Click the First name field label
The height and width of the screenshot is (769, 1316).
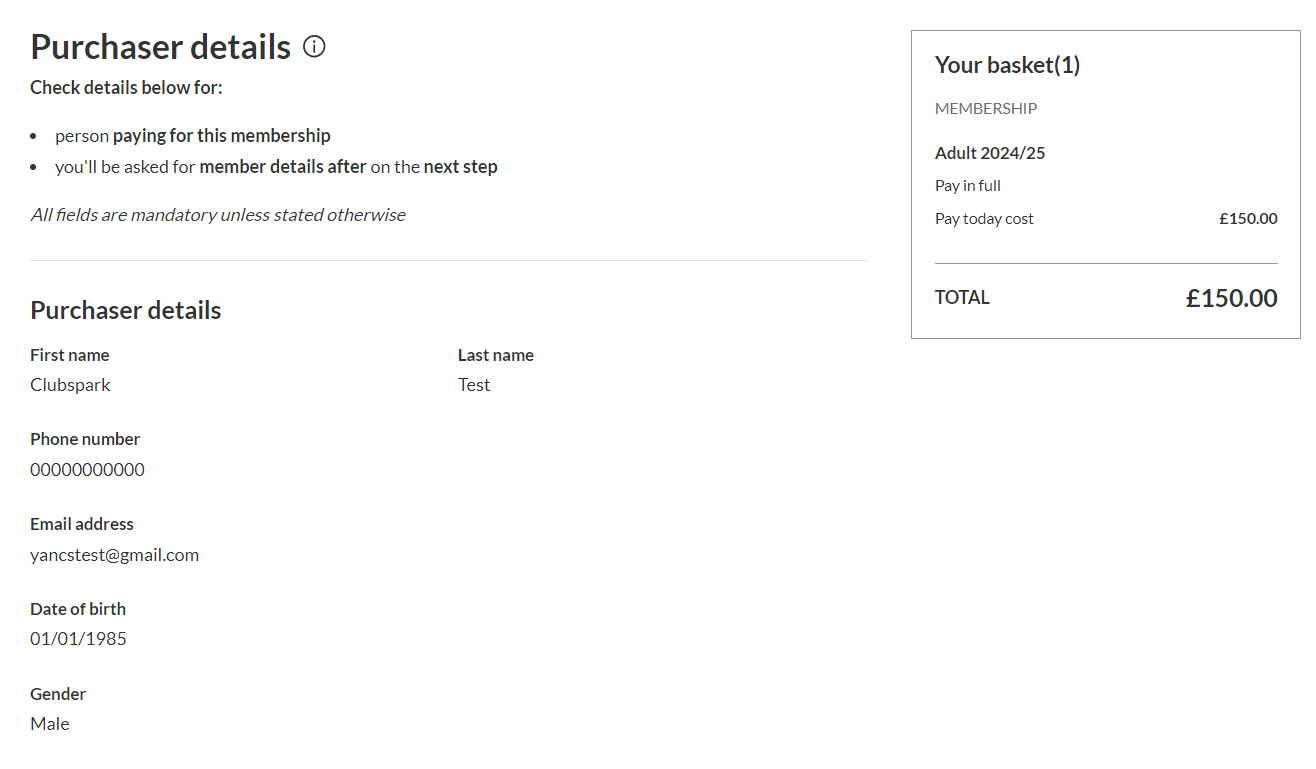click(70, 355)
